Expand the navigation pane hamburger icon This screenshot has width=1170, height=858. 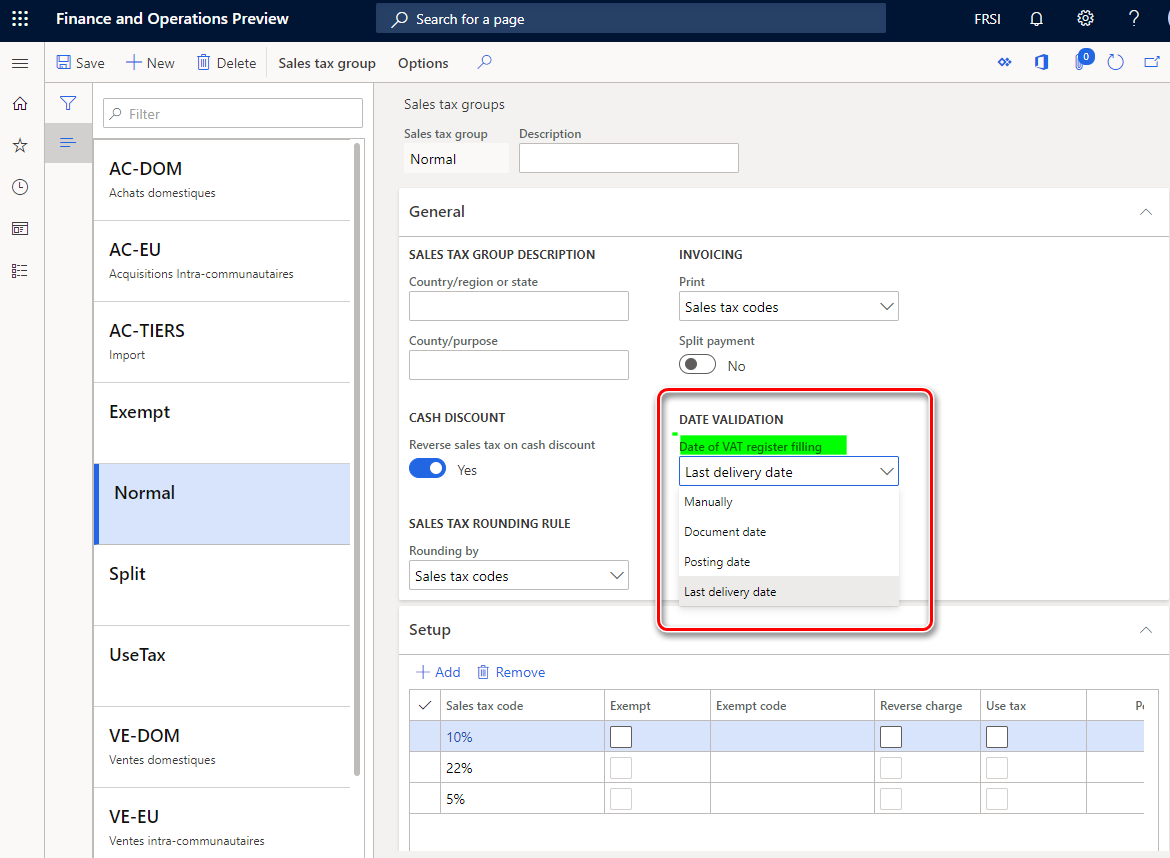point(20,62)
